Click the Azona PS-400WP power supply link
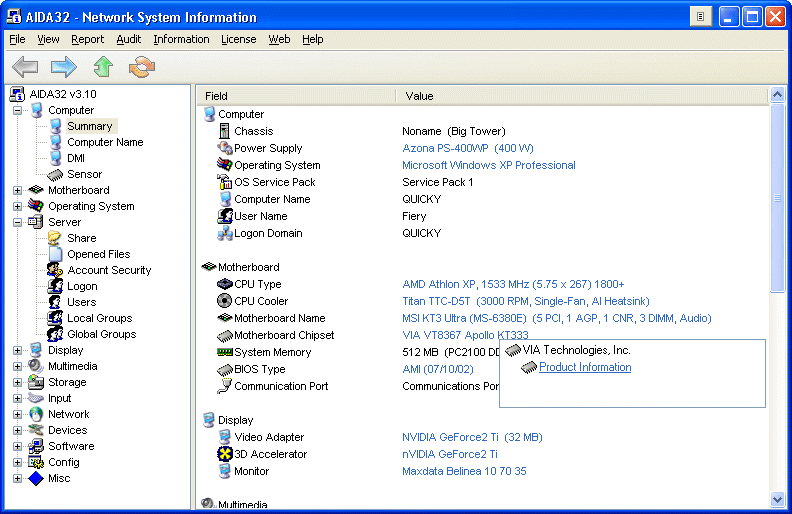The image size is (792, 514). (468, 148)
